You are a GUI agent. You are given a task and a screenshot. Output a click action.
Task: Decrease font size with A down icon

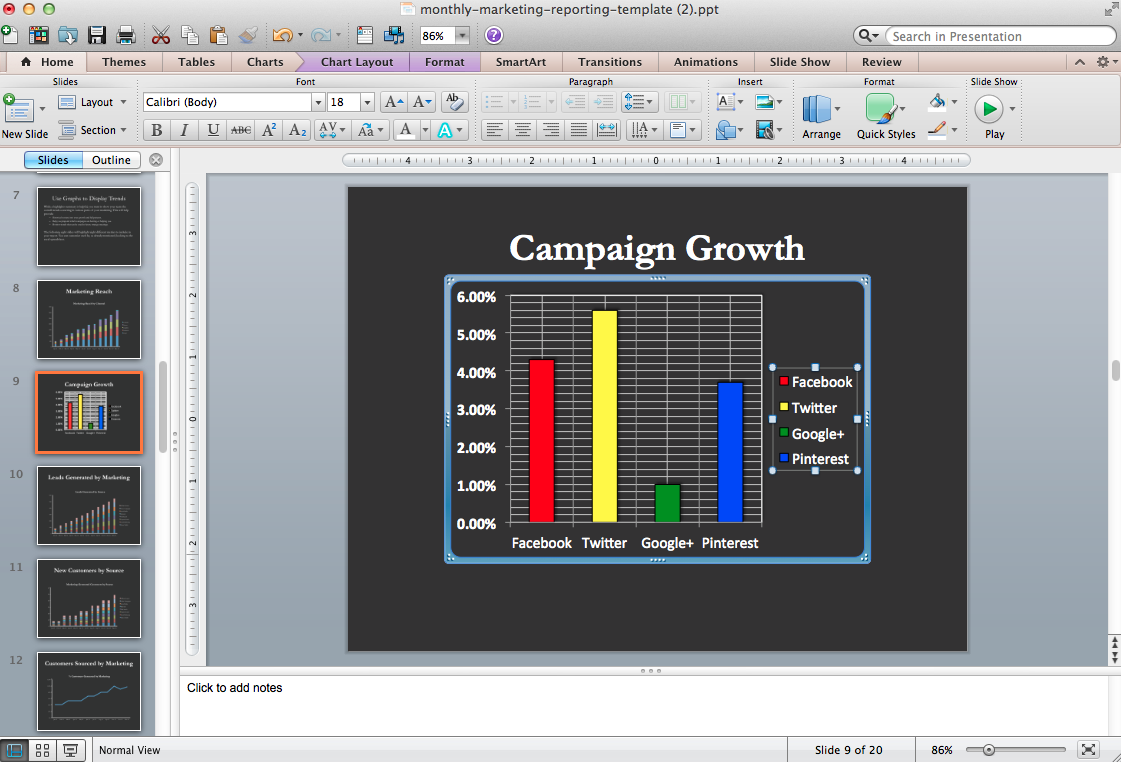(422, 102)
